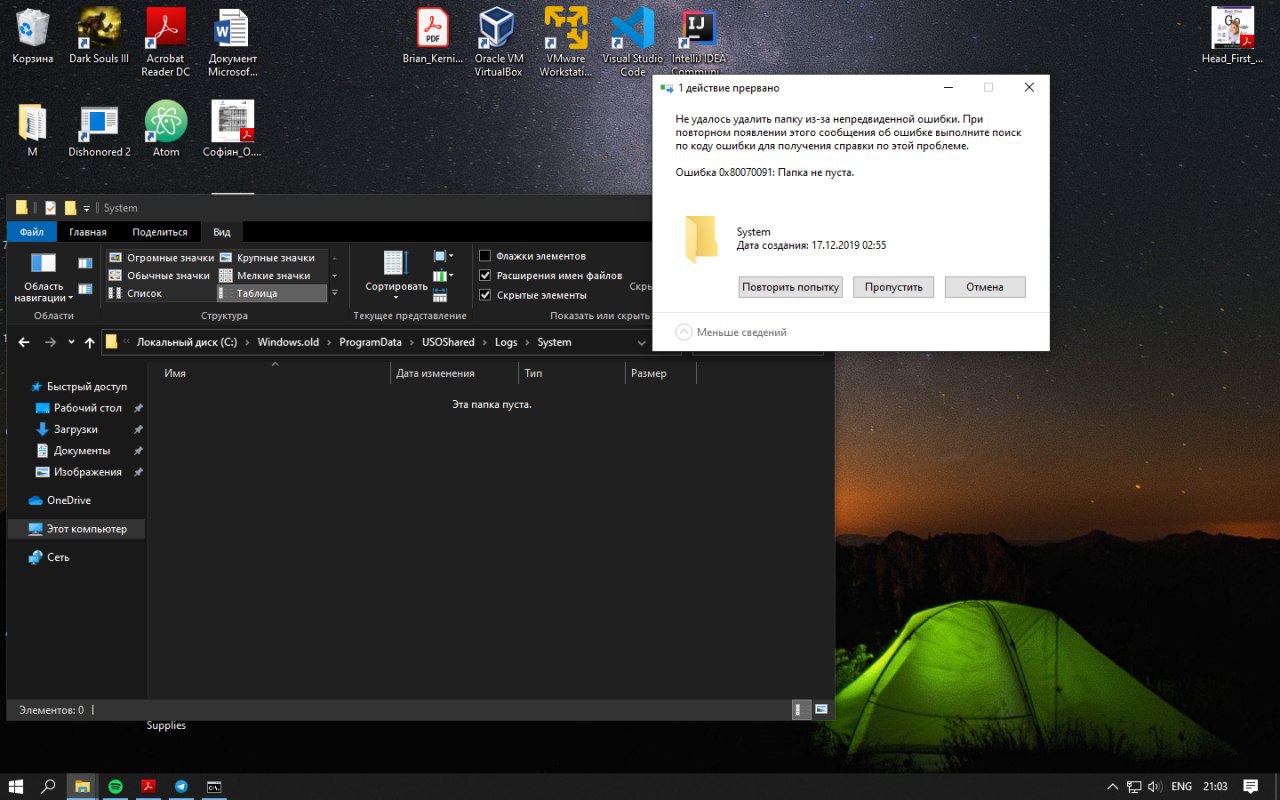Switch to details view in status bar
This screenshot has width=1280, height=800.
[801, 709]
